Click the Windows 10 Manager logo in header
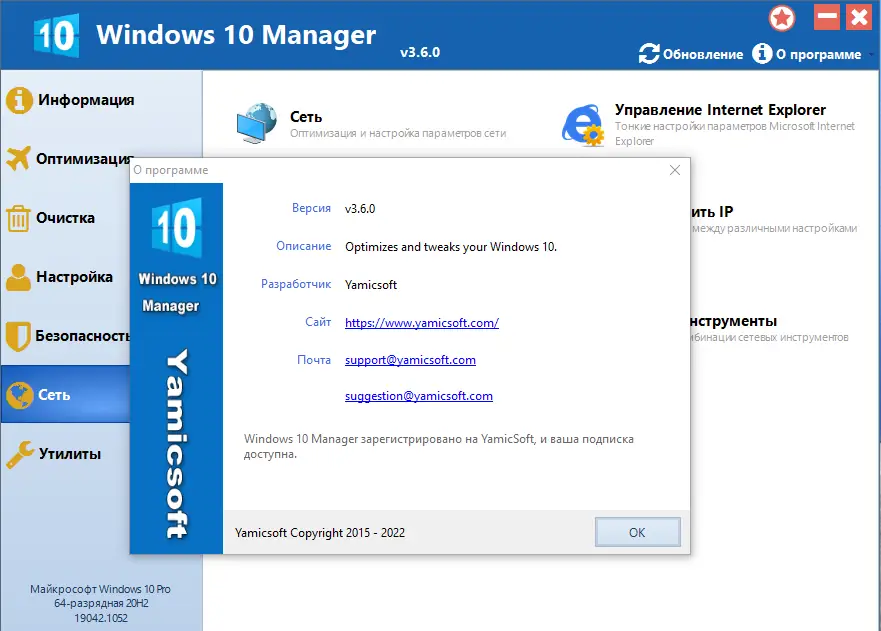 tap(56, 36)
